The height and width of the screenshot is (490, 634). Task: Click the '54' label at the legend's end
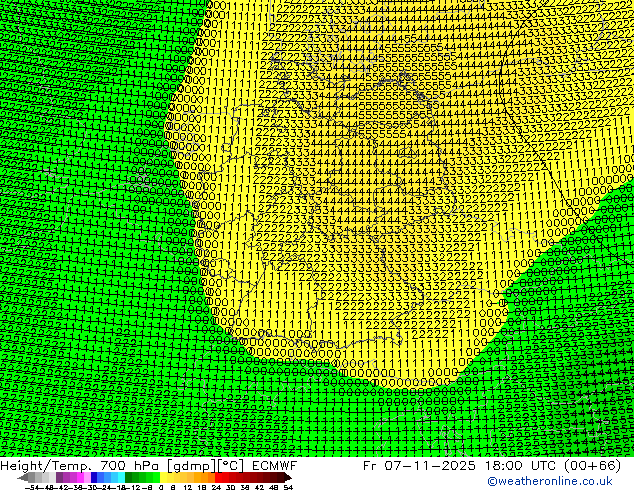(287, 487)
